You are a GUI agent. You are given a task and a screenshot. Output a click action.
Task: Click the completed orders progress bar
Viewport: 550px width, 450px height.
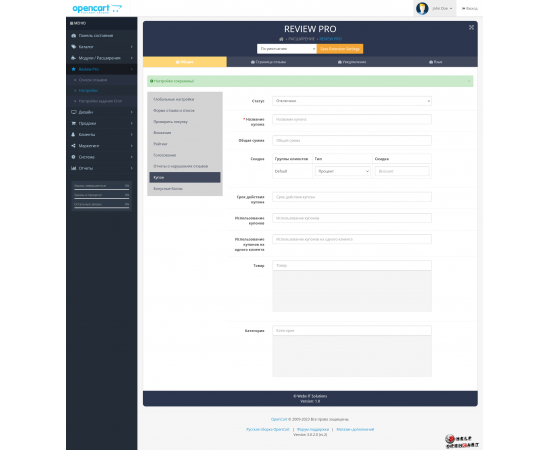pyautogui.click(x=102, y=189)
